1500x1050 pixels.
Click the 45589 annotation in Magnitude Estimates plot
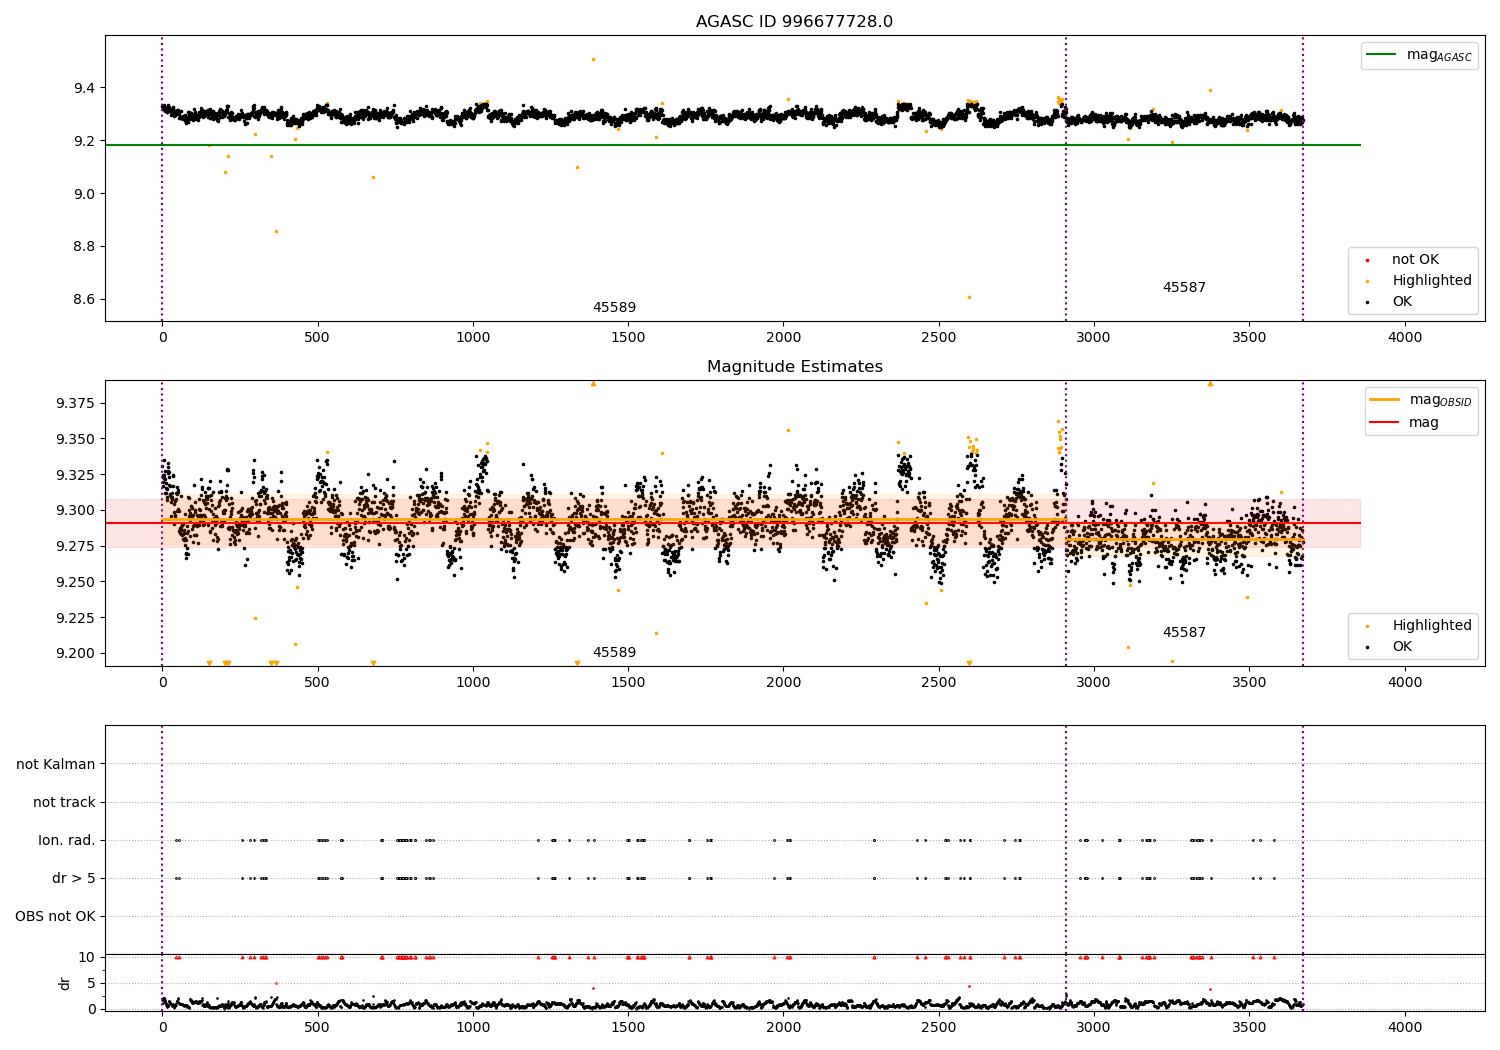coord(614,653)
